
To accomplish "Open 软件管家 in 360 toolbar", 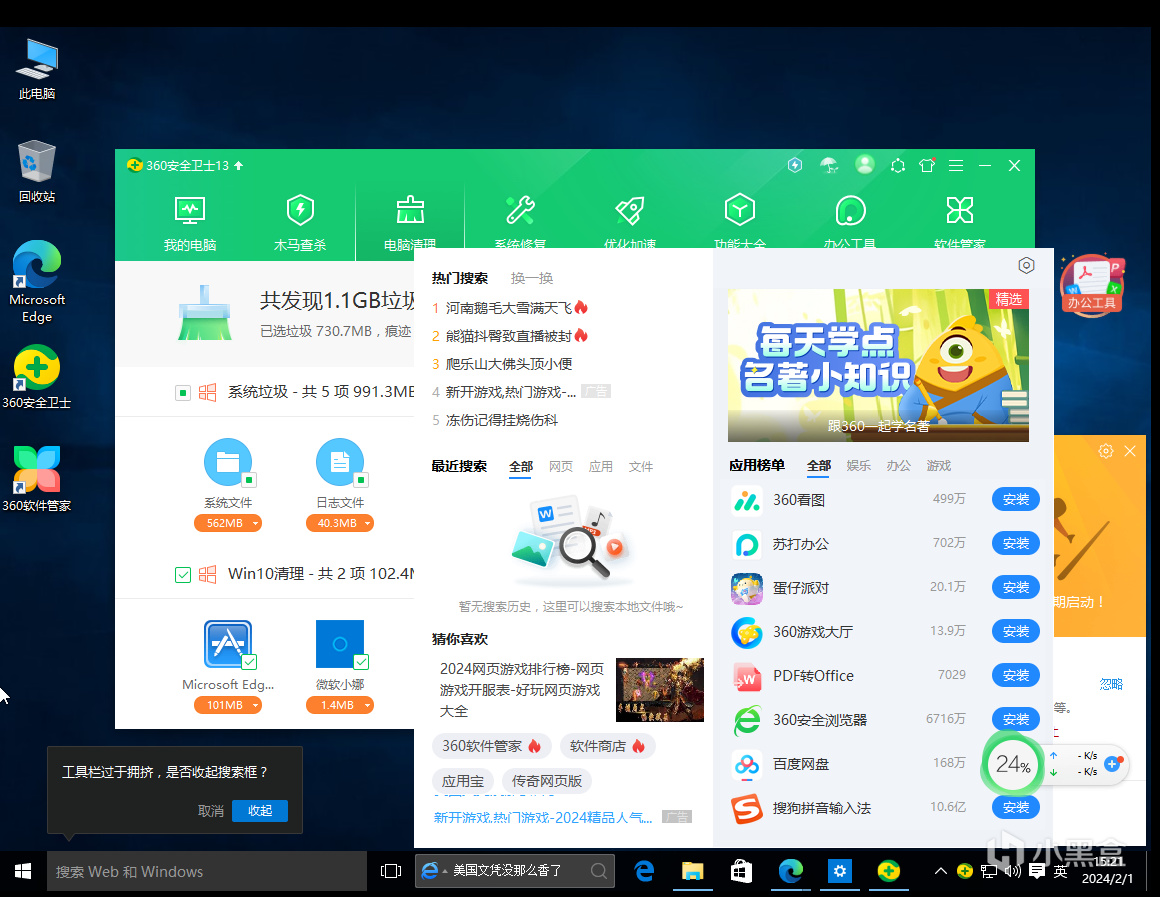I will coord(960,223).
